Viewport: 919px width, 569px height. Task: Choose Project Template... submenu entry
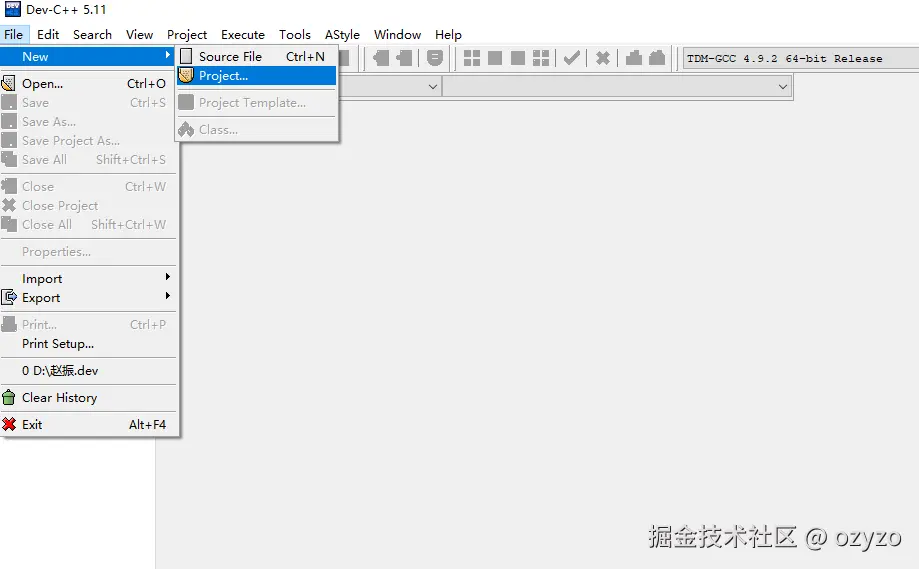[x=257, y=103]
